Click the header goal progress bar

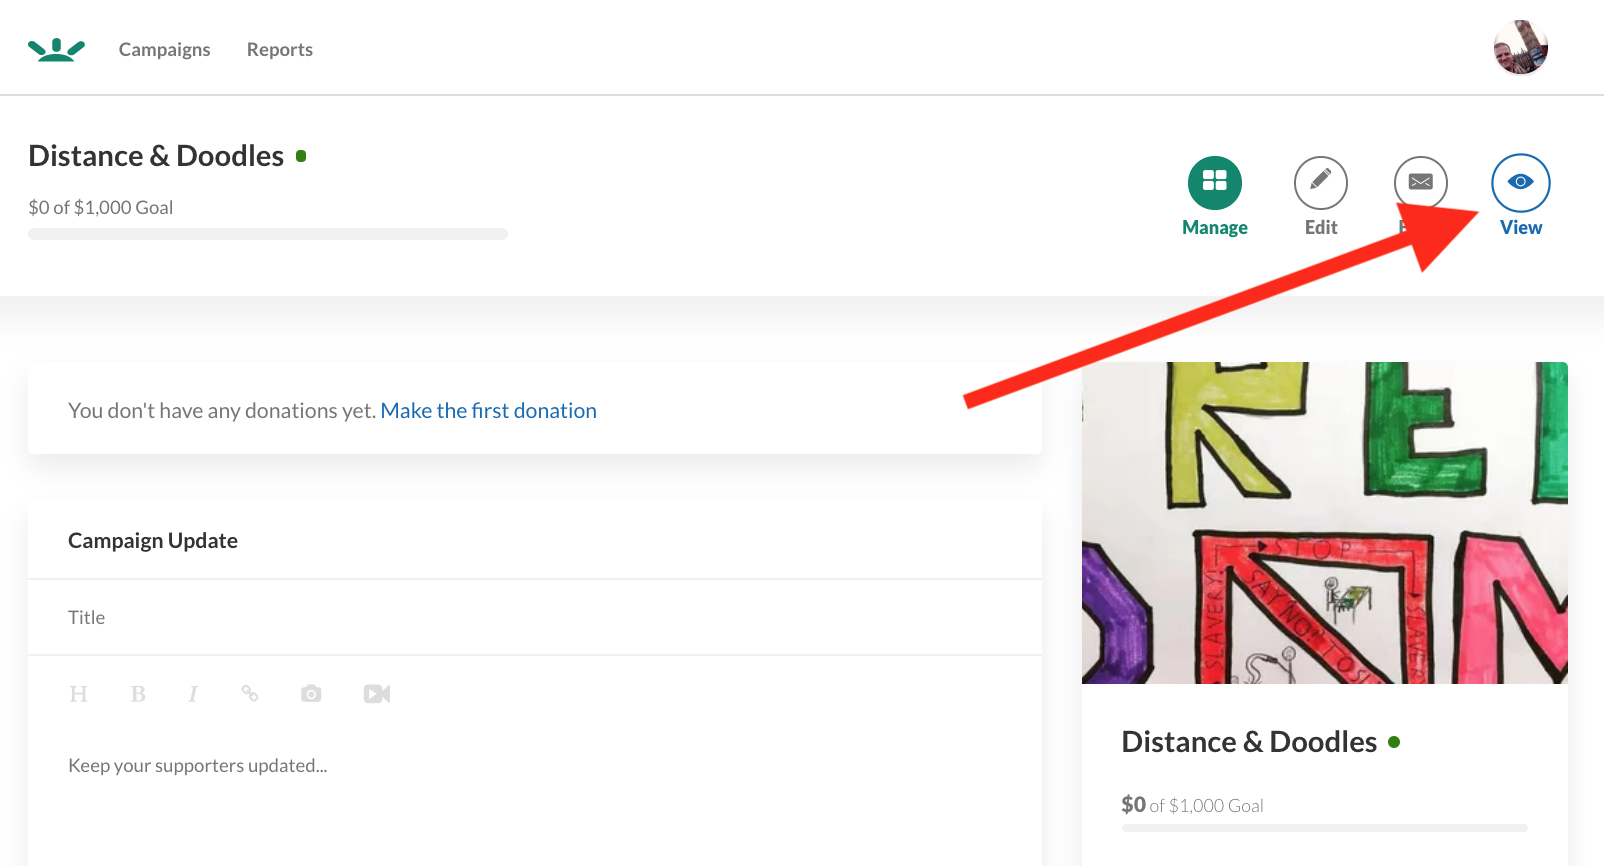point(268,234)
